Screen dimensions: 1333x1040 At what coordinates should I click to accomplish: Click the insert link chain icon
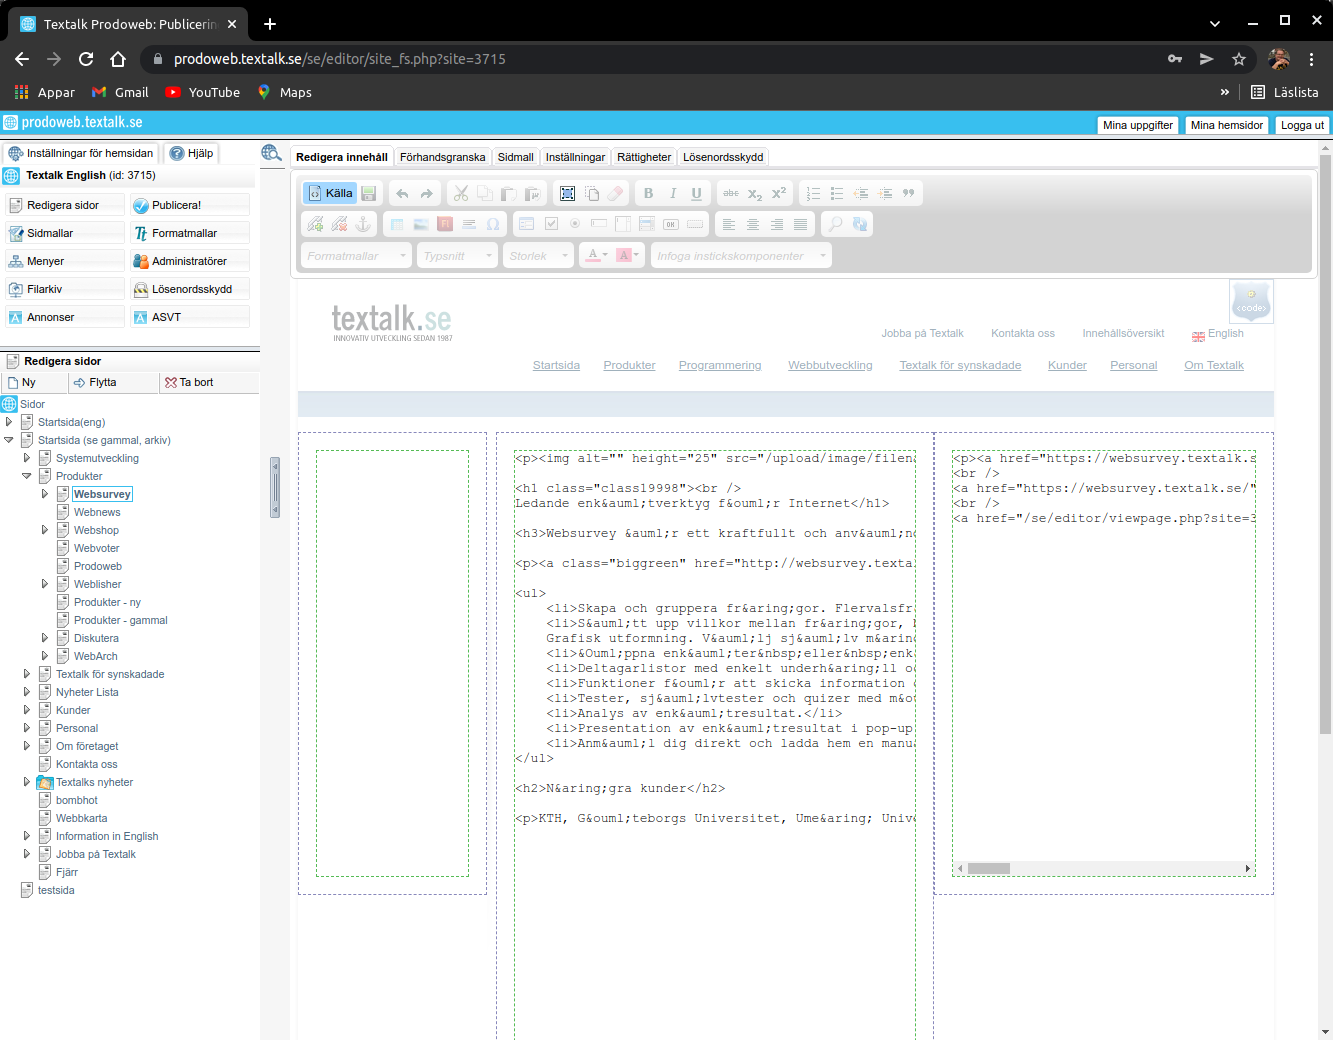[x=316, y=224]
